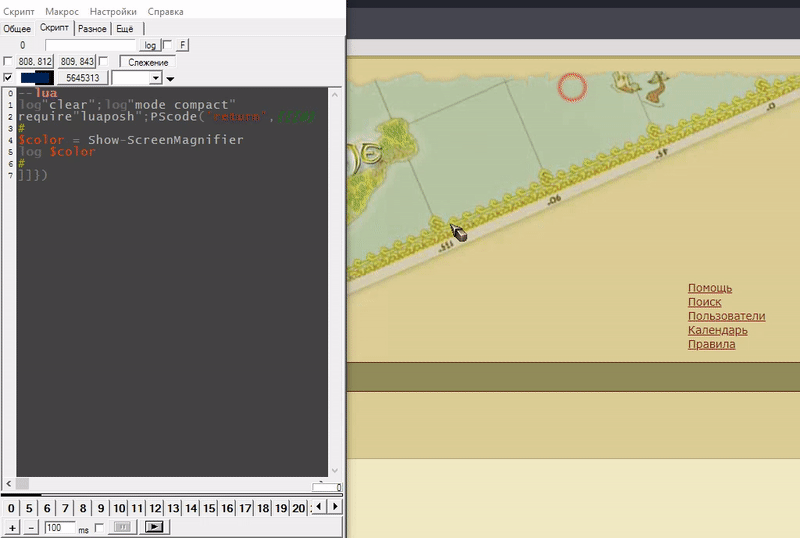Open the Пользователи link
The height and width of the screenshot is (538, 800).
726,316
